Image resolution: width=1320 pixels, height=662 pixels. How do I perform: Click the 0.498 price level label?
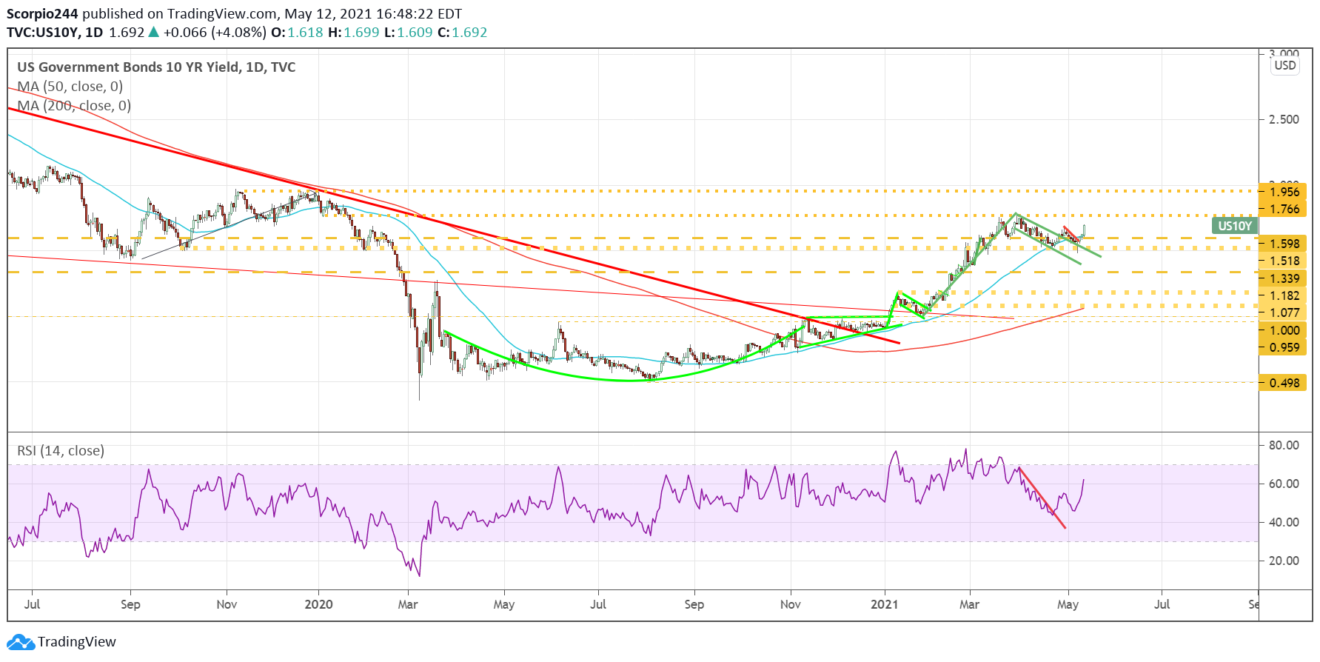point(1281,381)
